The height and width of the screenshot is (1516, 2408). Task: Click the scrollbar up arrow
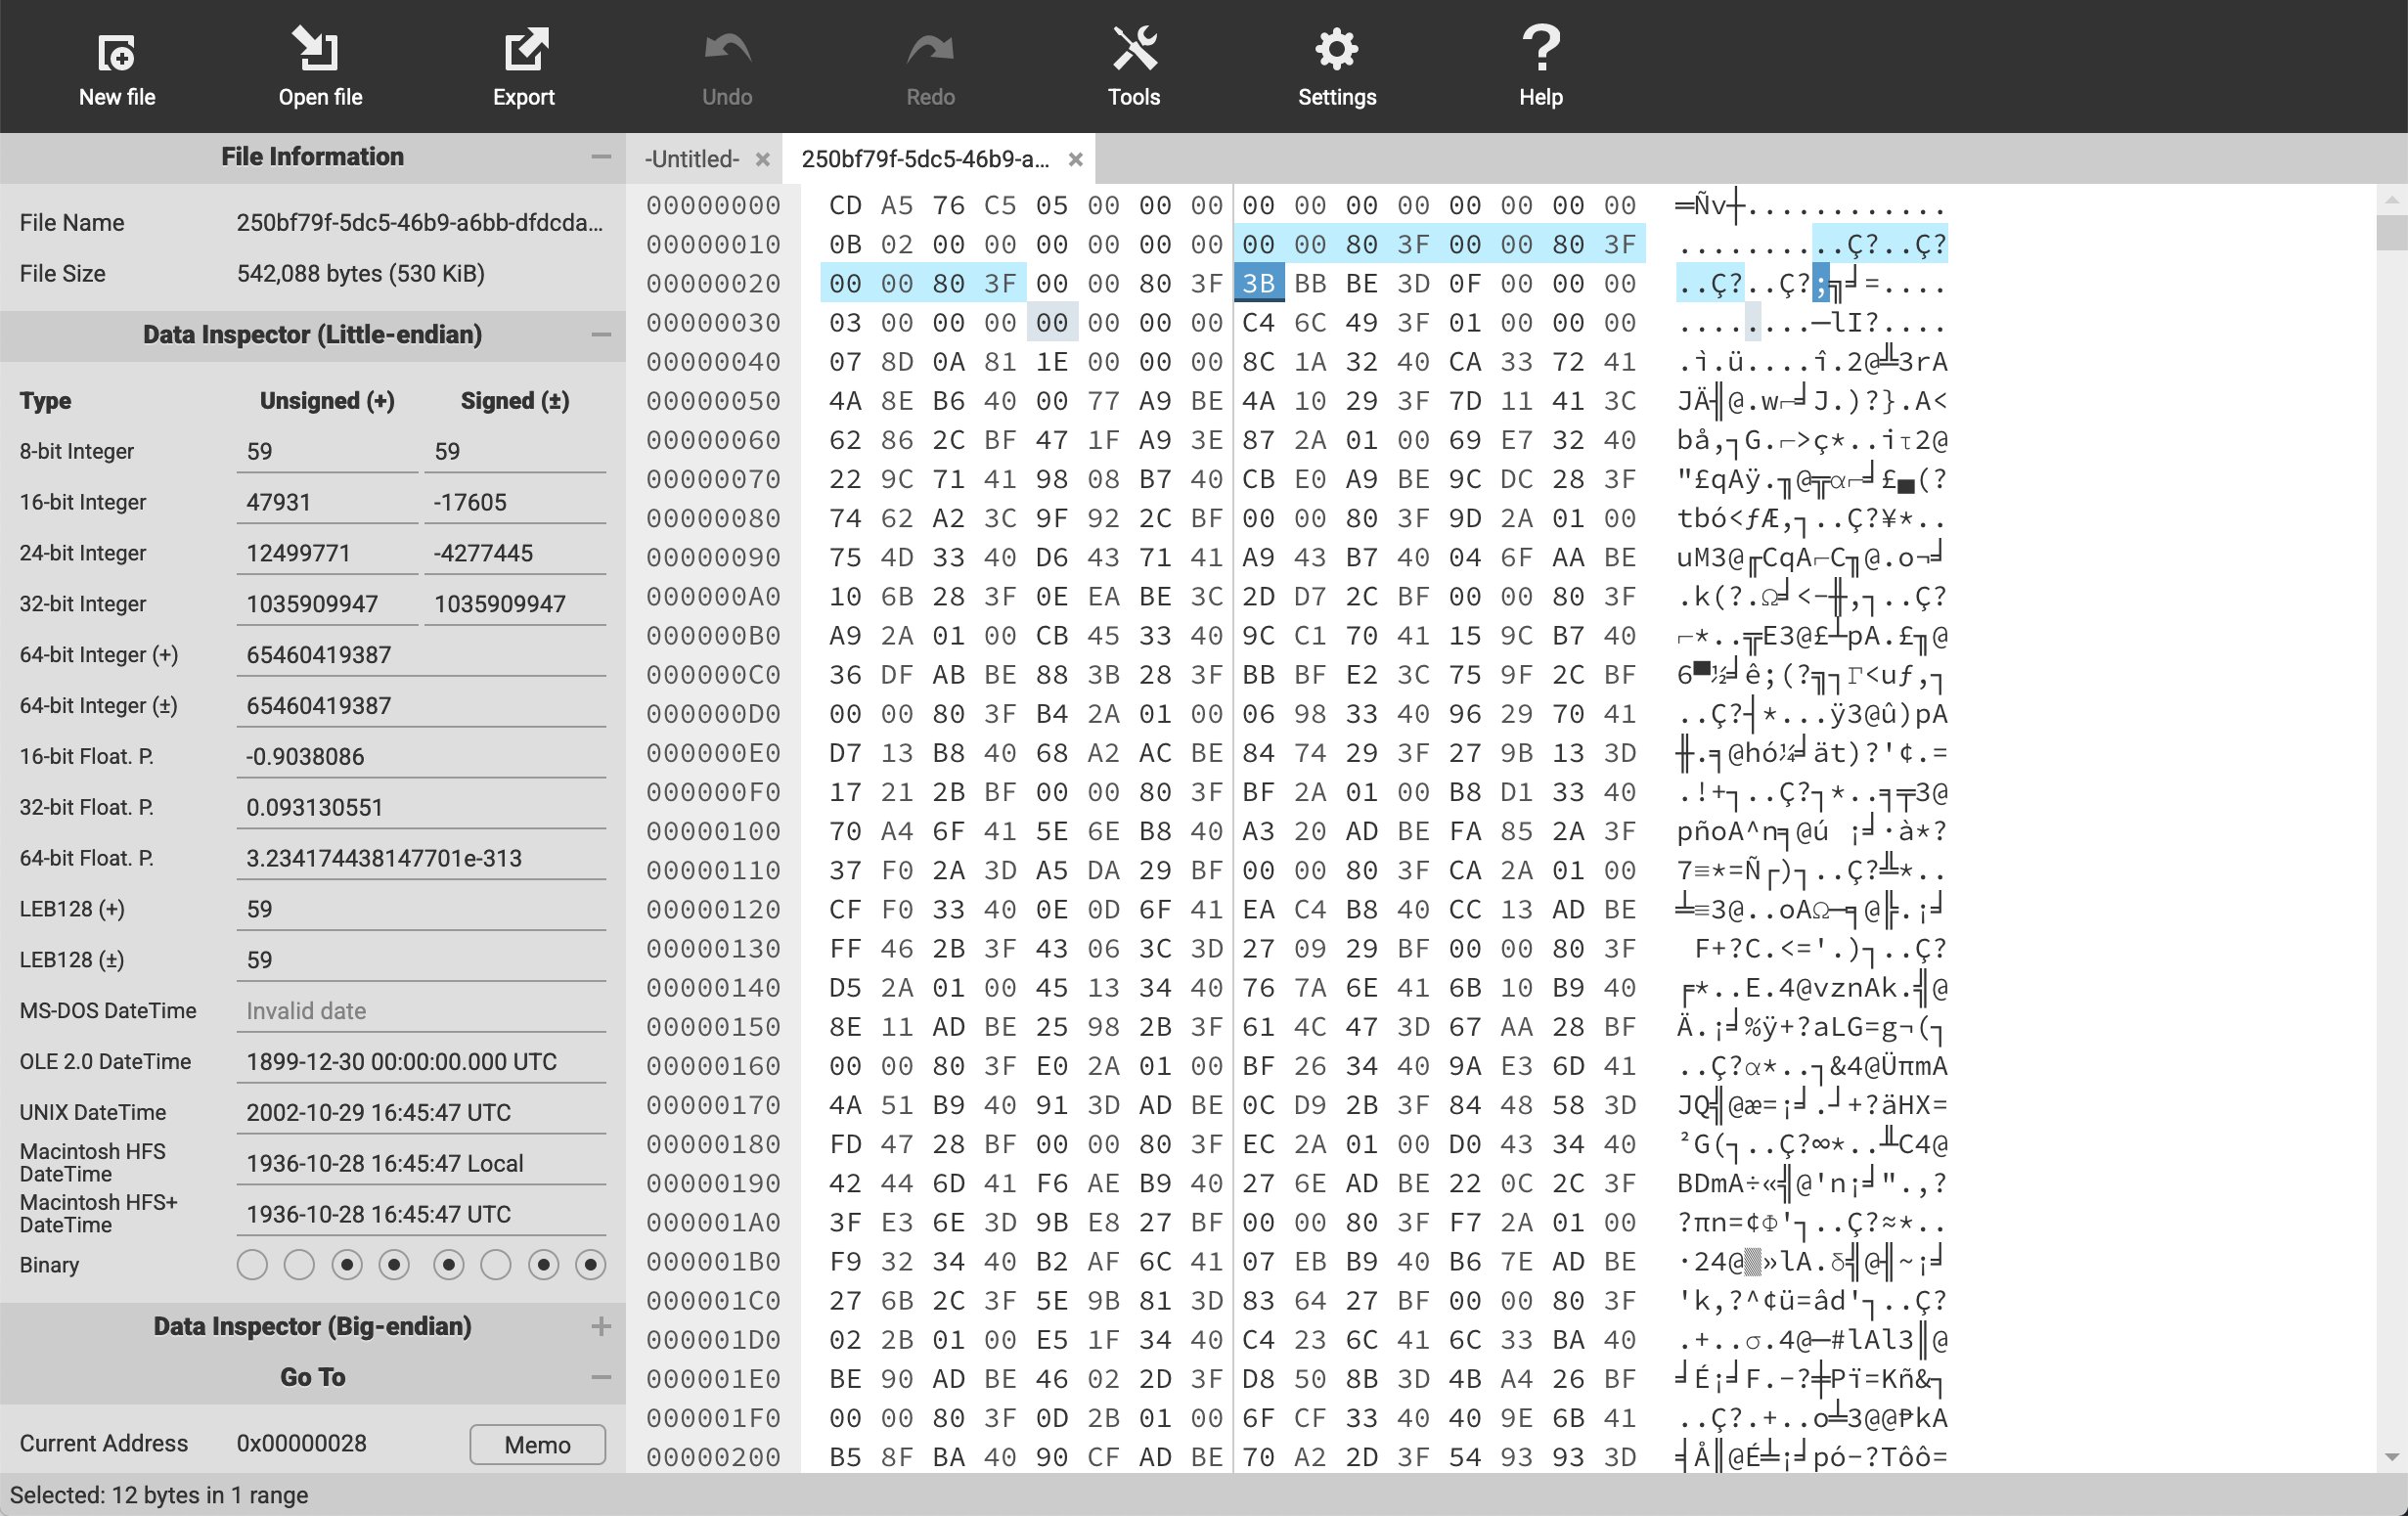2391,199
